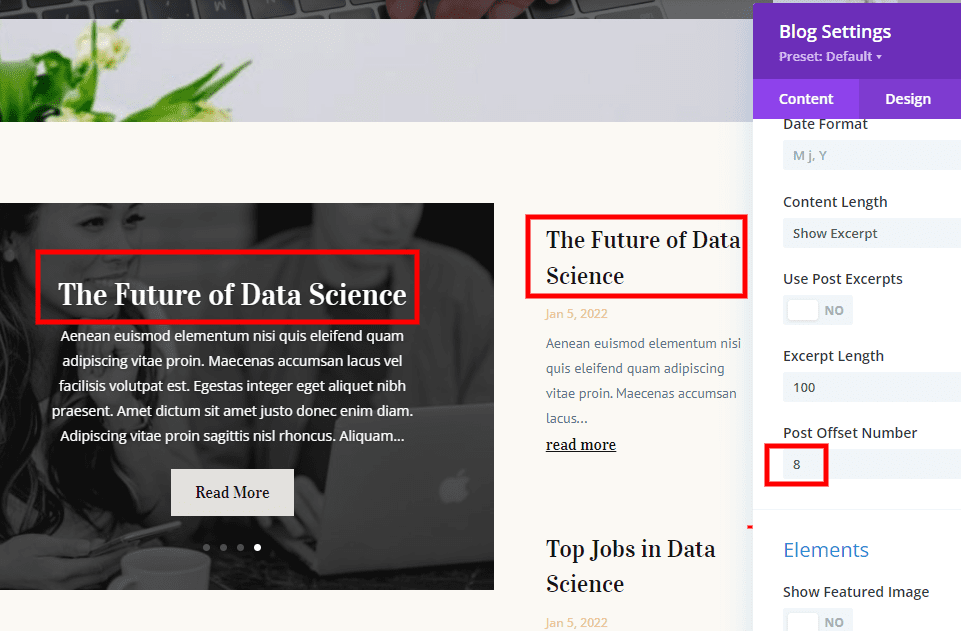Click the Jan 5, 2022 date link
The width and height of the screenshot is (961, 631).
point(577,313)
